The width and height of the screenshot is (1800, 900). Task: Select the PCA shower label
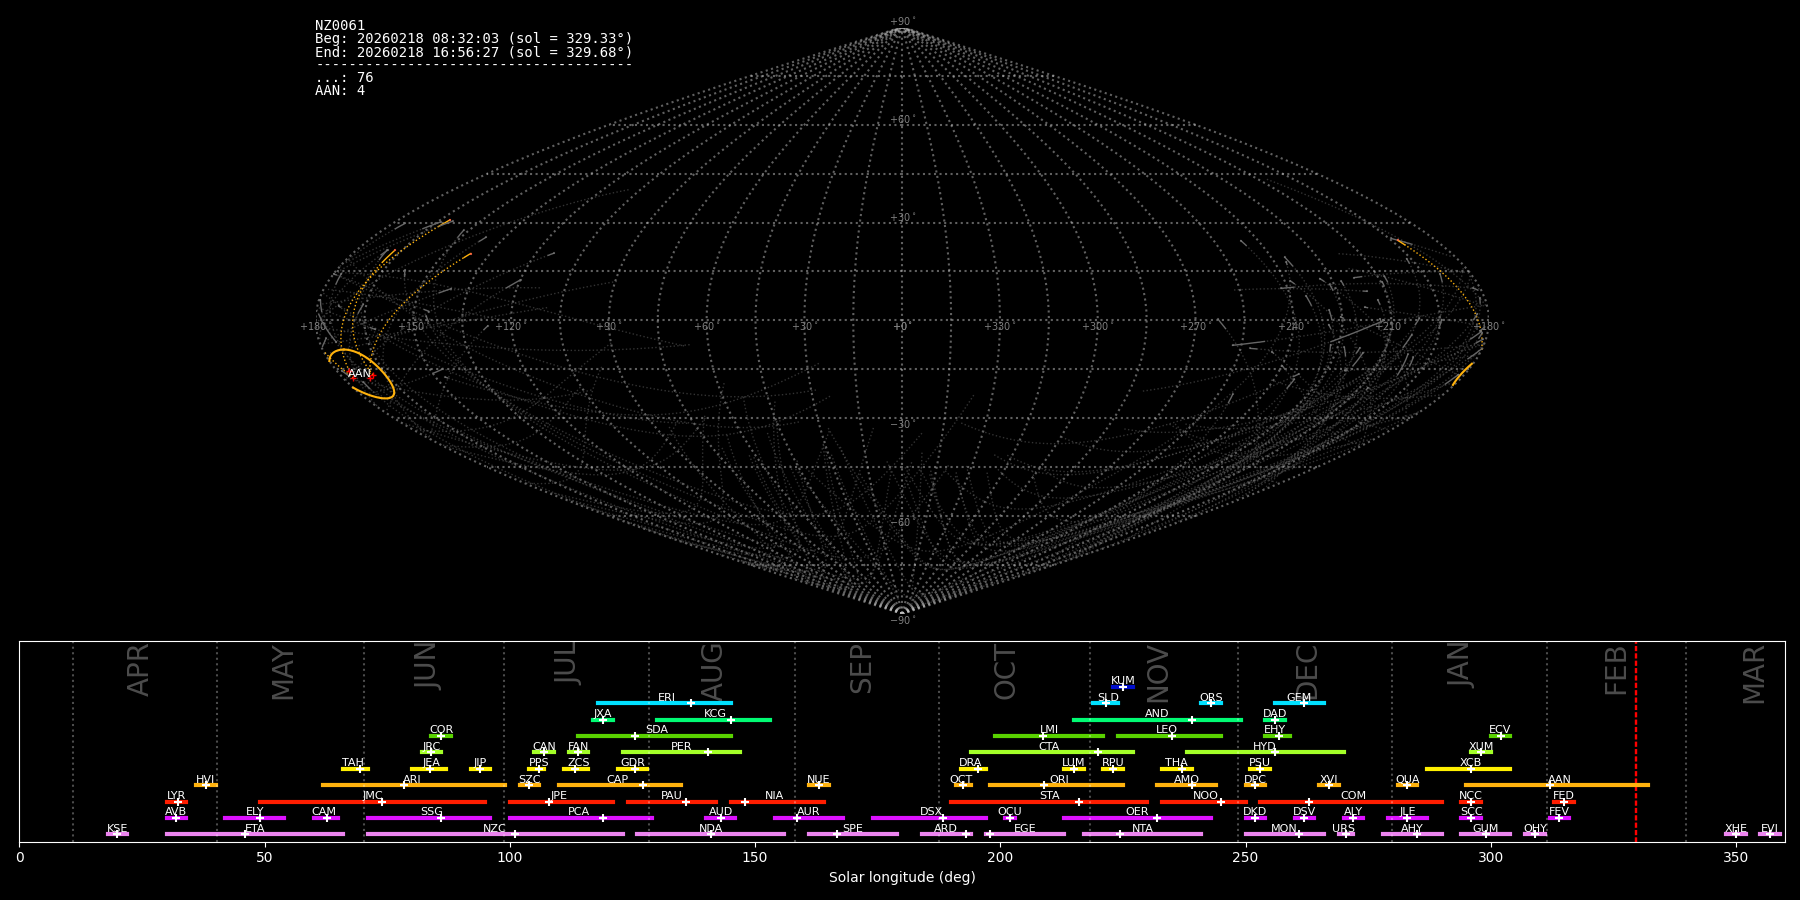click(x=578, y=812)
